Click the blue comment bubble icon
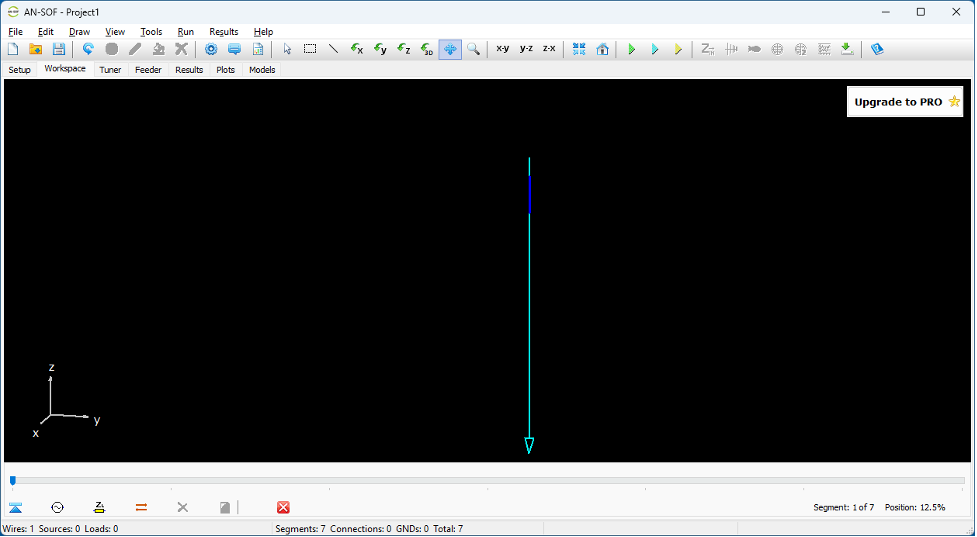The image size is (977, 537). pos(234,49)
